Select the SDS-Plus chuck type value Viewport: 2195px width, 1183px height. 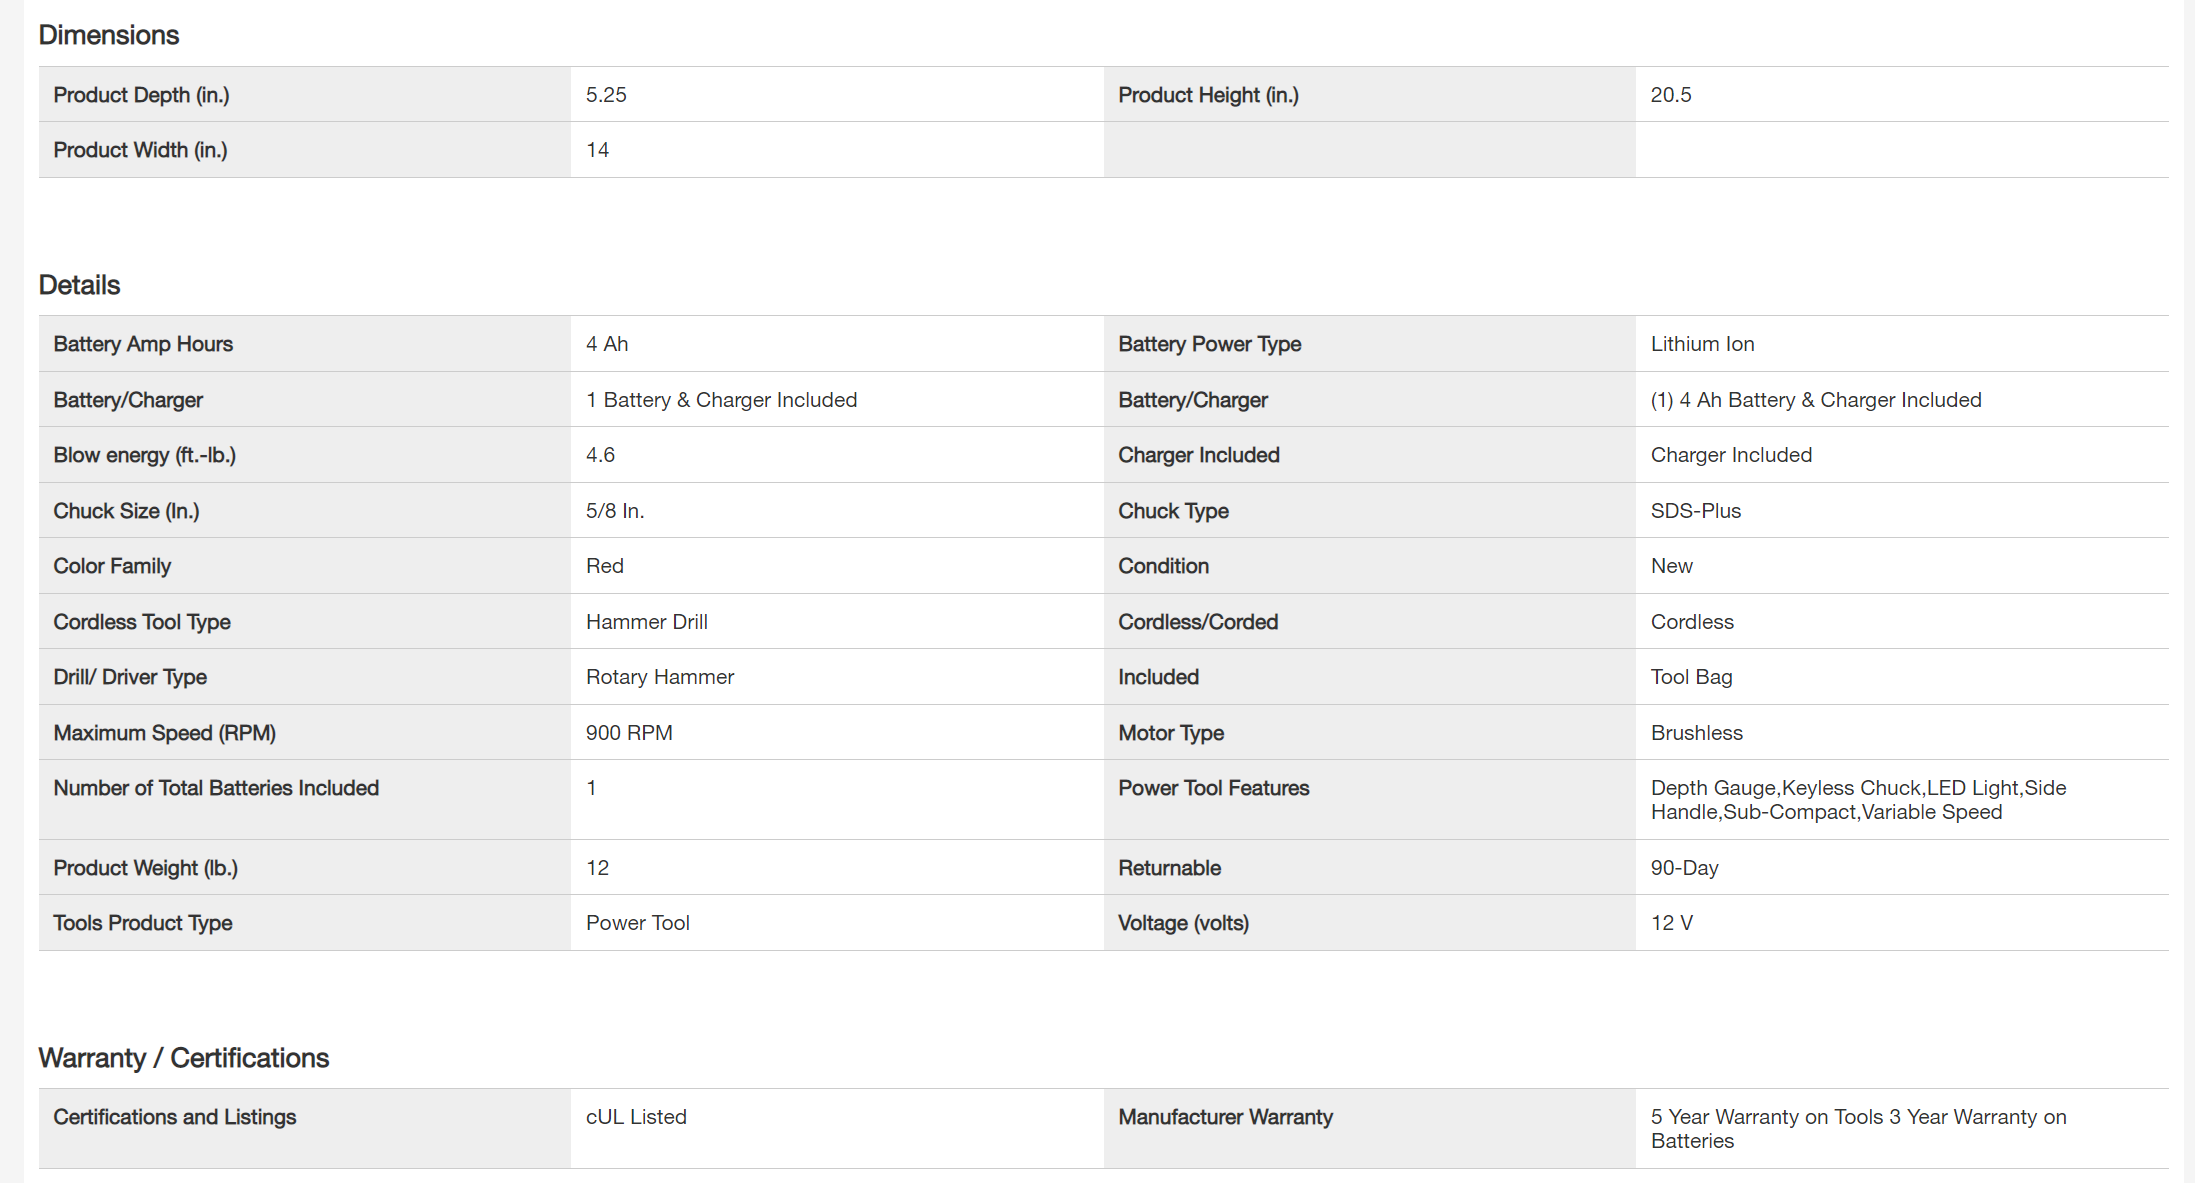point(1695,511)
